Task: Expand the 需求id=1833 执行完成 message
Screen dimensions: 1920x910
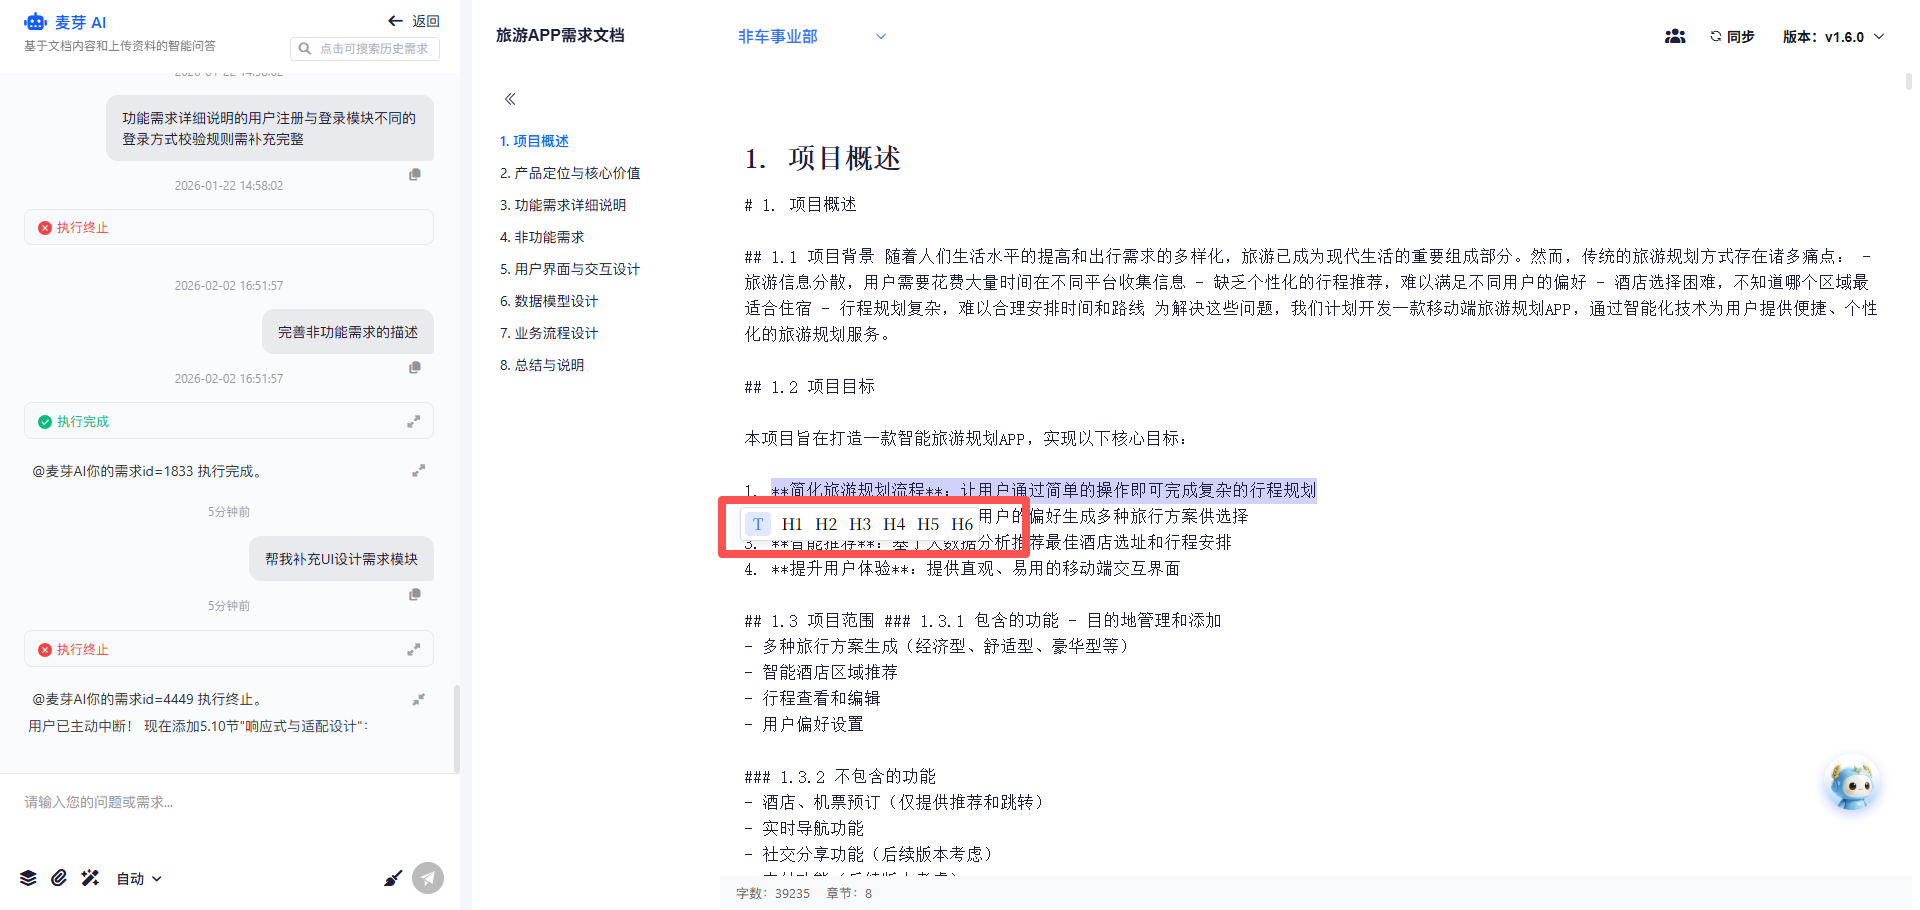Action: tap(418, 470)
